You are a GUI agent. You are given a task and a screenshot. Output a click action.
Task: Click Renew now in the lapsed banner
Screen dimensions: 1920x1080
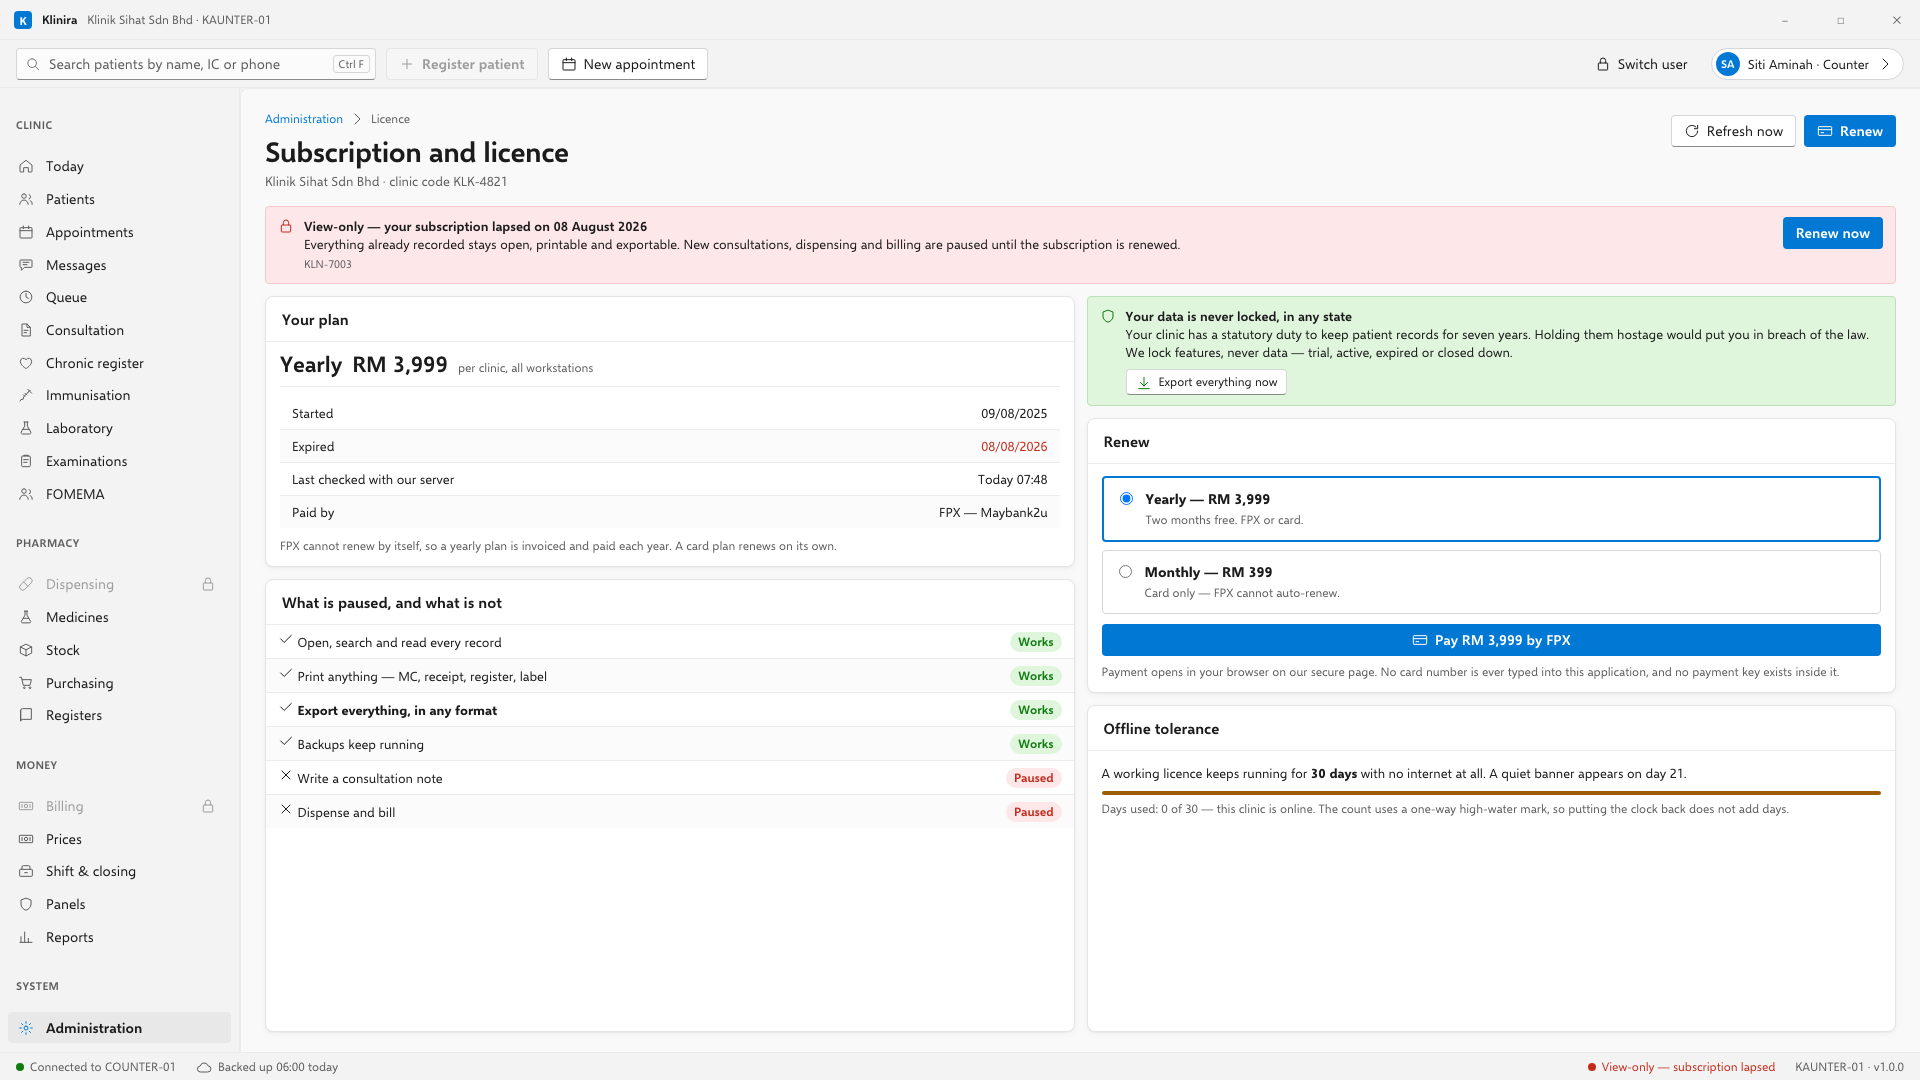coord(1832,233)
